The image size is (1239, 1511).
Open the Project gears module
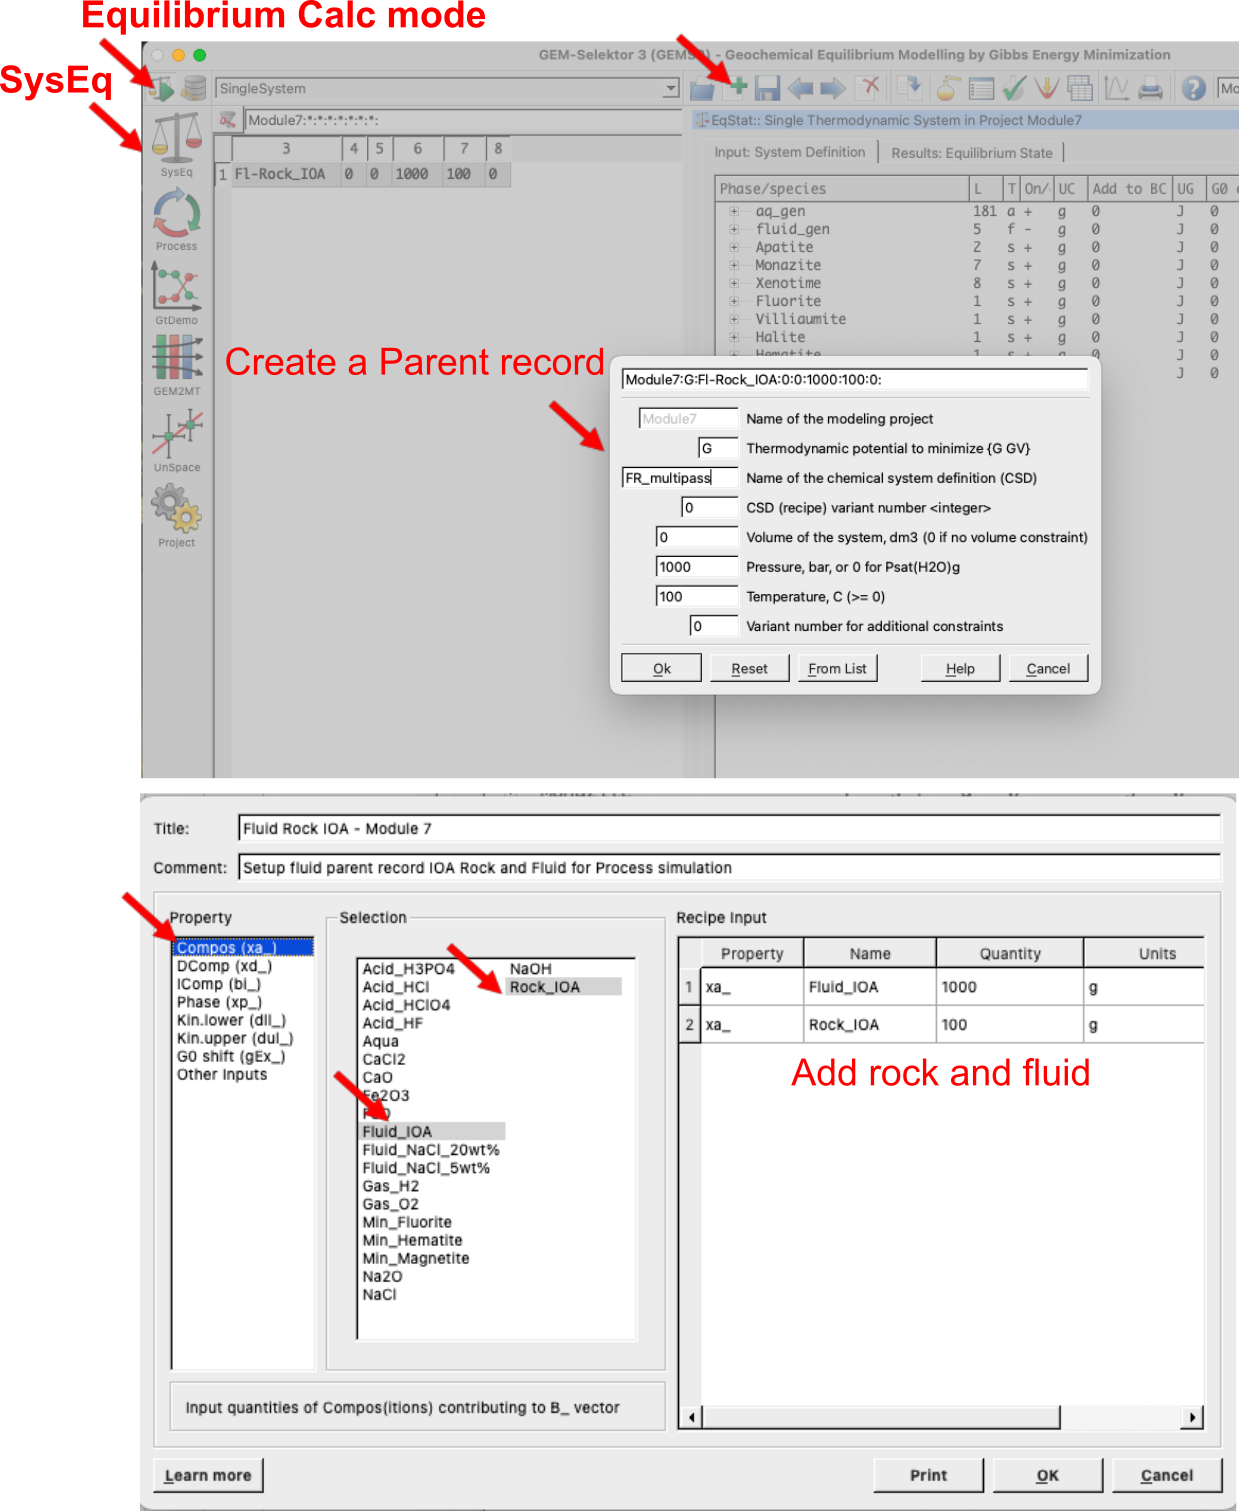click(x=177, y=516)
